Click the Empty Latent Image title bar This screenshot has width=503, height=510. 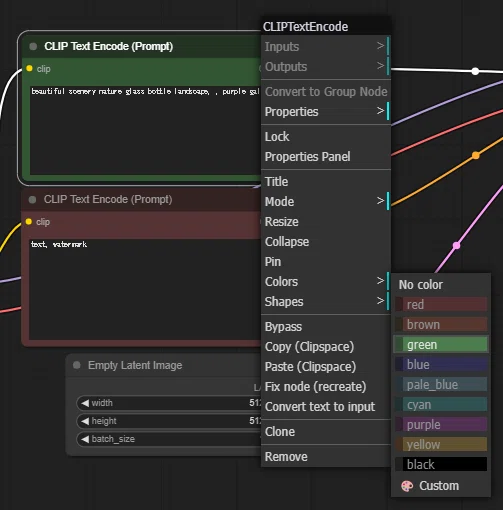coord(164,365)
